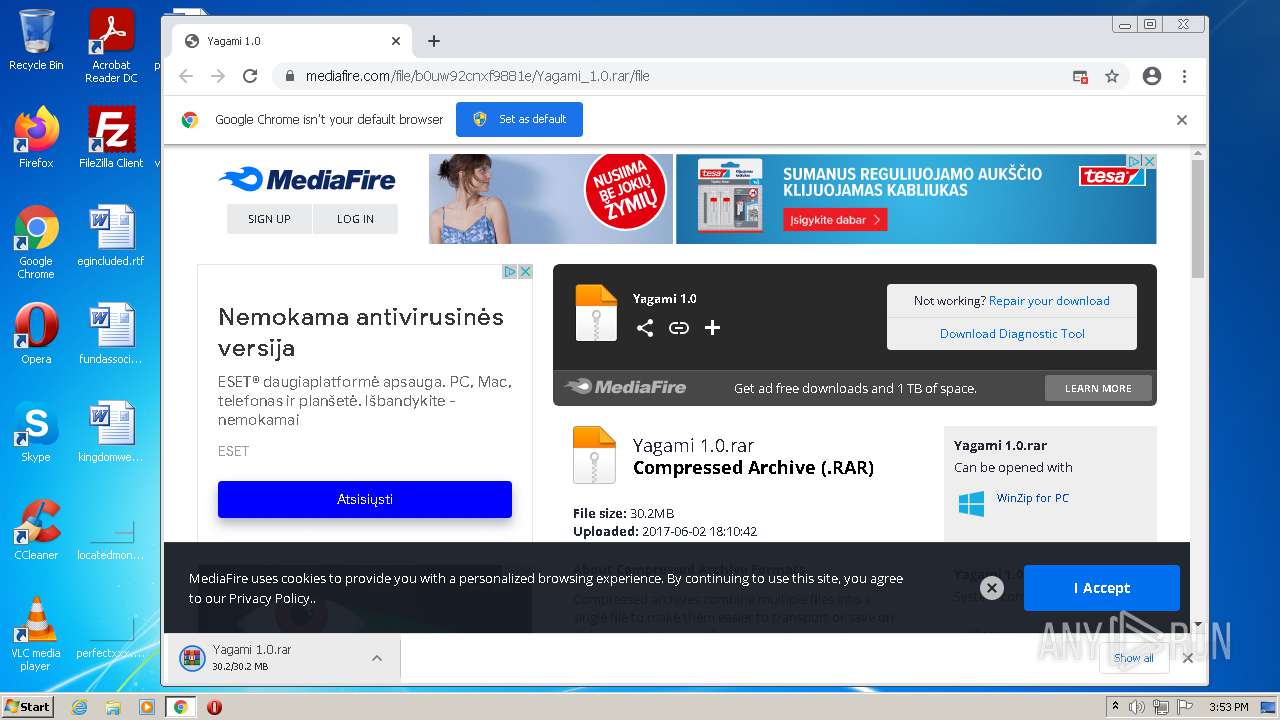Select the Google Chrome desktop icon
This screenshot has width=1280, height=720.
point(36,243)
